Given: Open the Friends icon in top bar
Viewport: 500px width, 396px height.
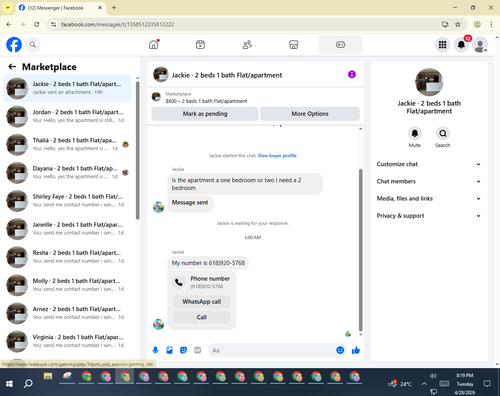Looking at the screenshot, I should point(247,44).
